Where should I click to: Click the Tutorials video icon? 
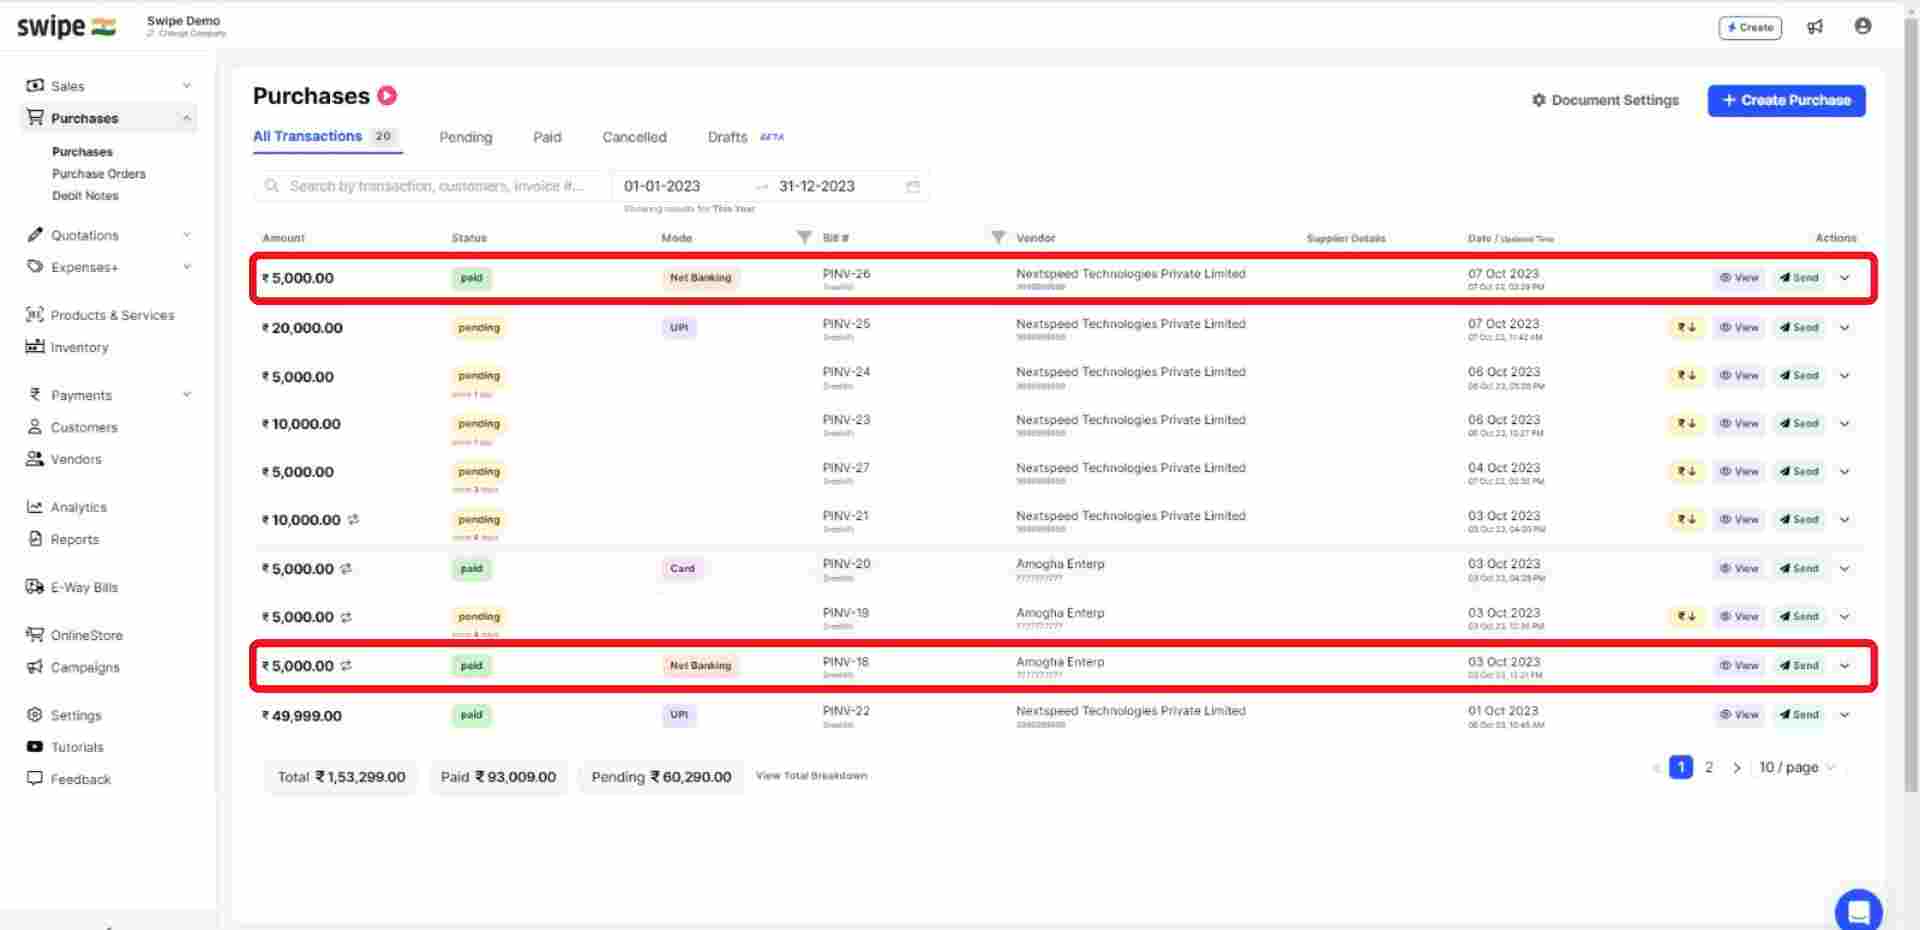(x=35, y=747)
